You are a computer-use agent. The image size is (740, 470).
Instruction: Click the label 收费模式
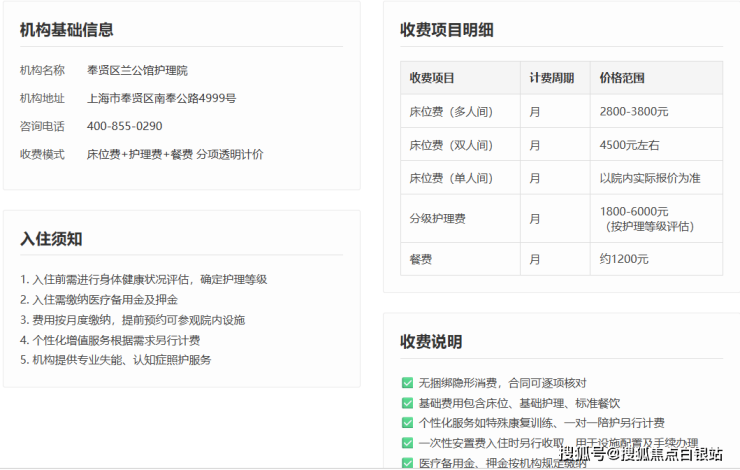tap(42, 154)
